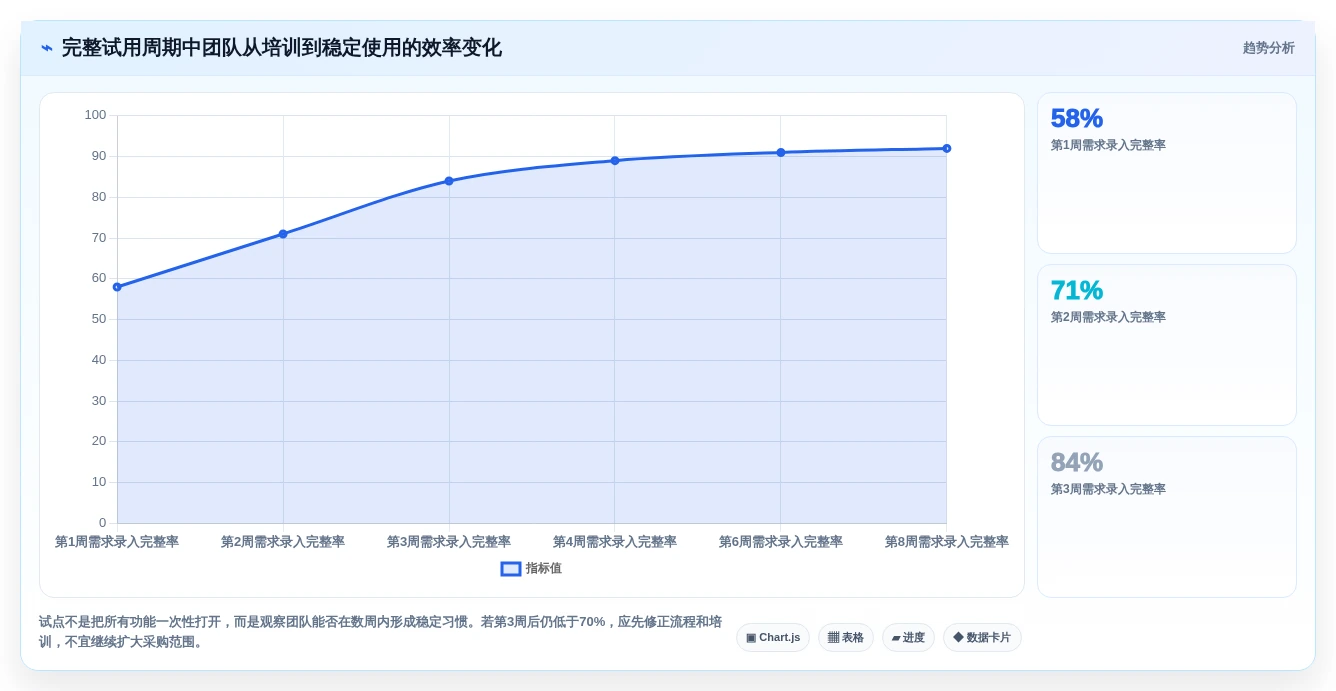Click the y-axis value 0
The width and height of the screenshot is (1336, 691).
point(102,523)
